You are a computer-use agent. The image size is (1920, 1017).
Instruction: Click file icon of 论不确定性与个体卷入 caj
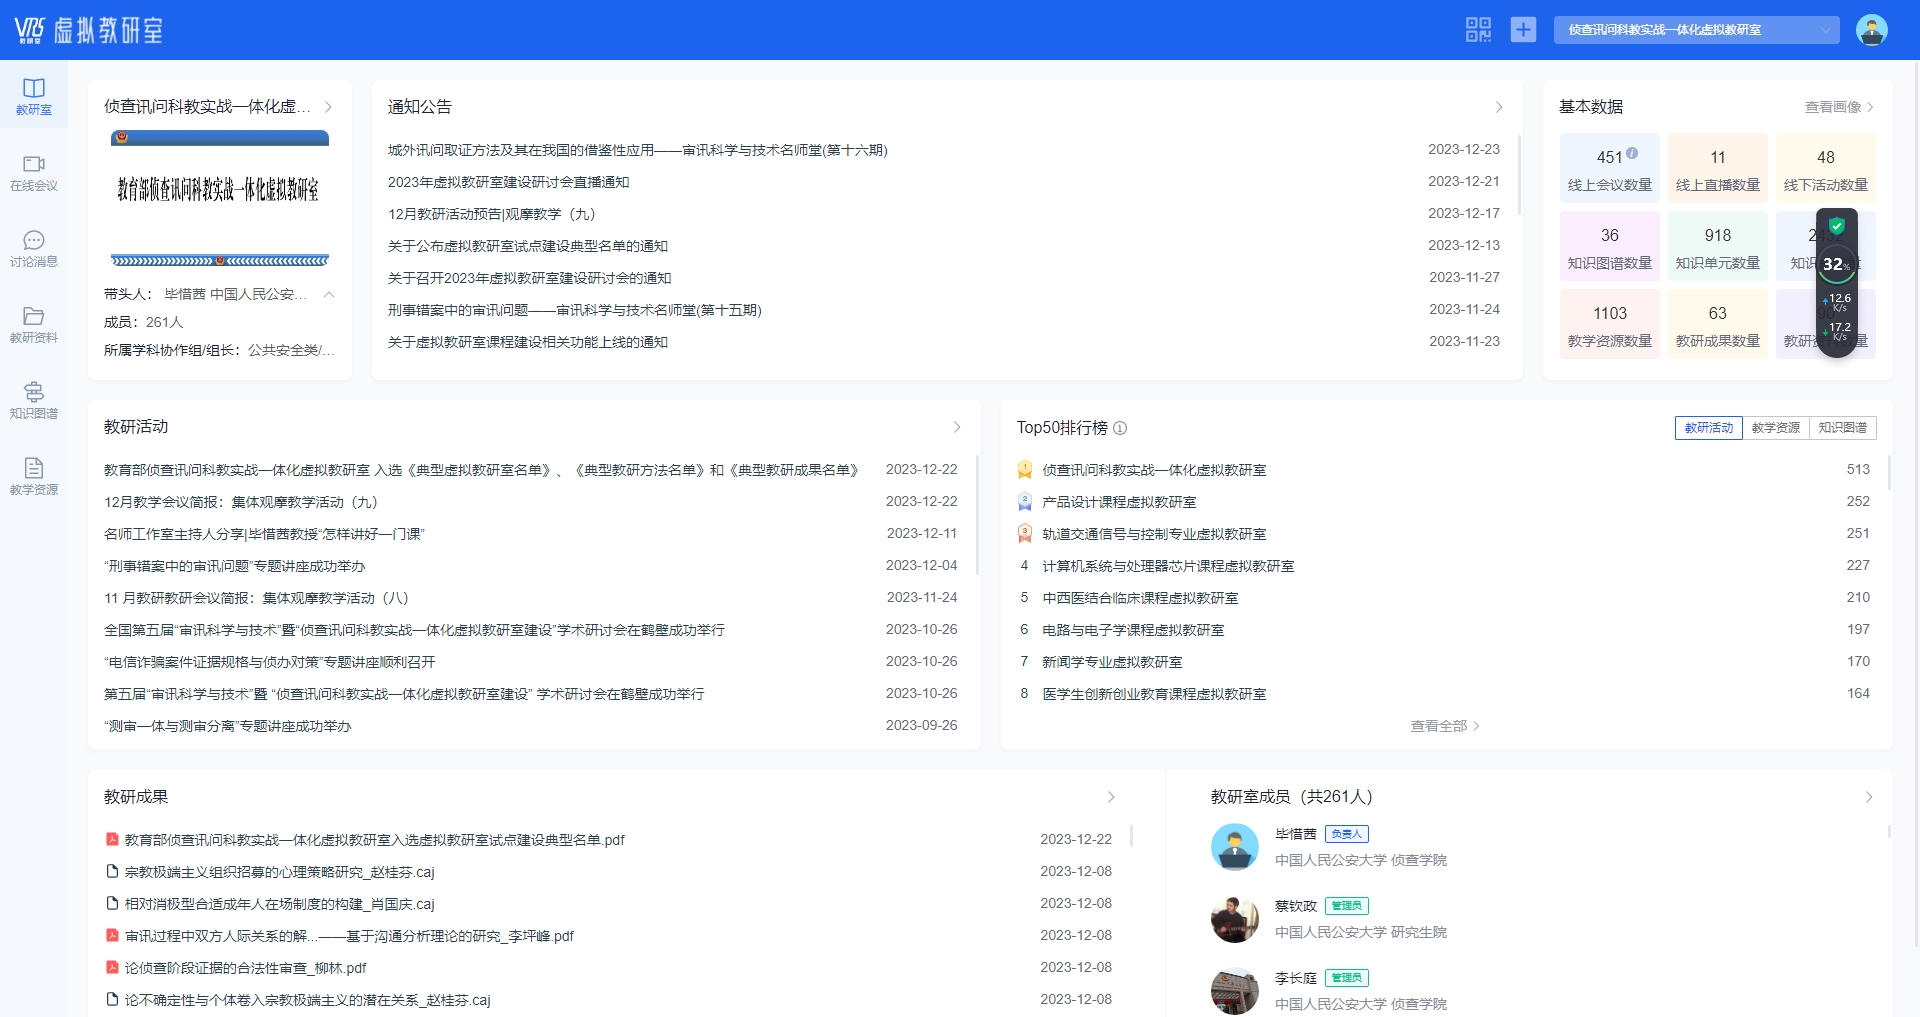(x=112, y=999)
